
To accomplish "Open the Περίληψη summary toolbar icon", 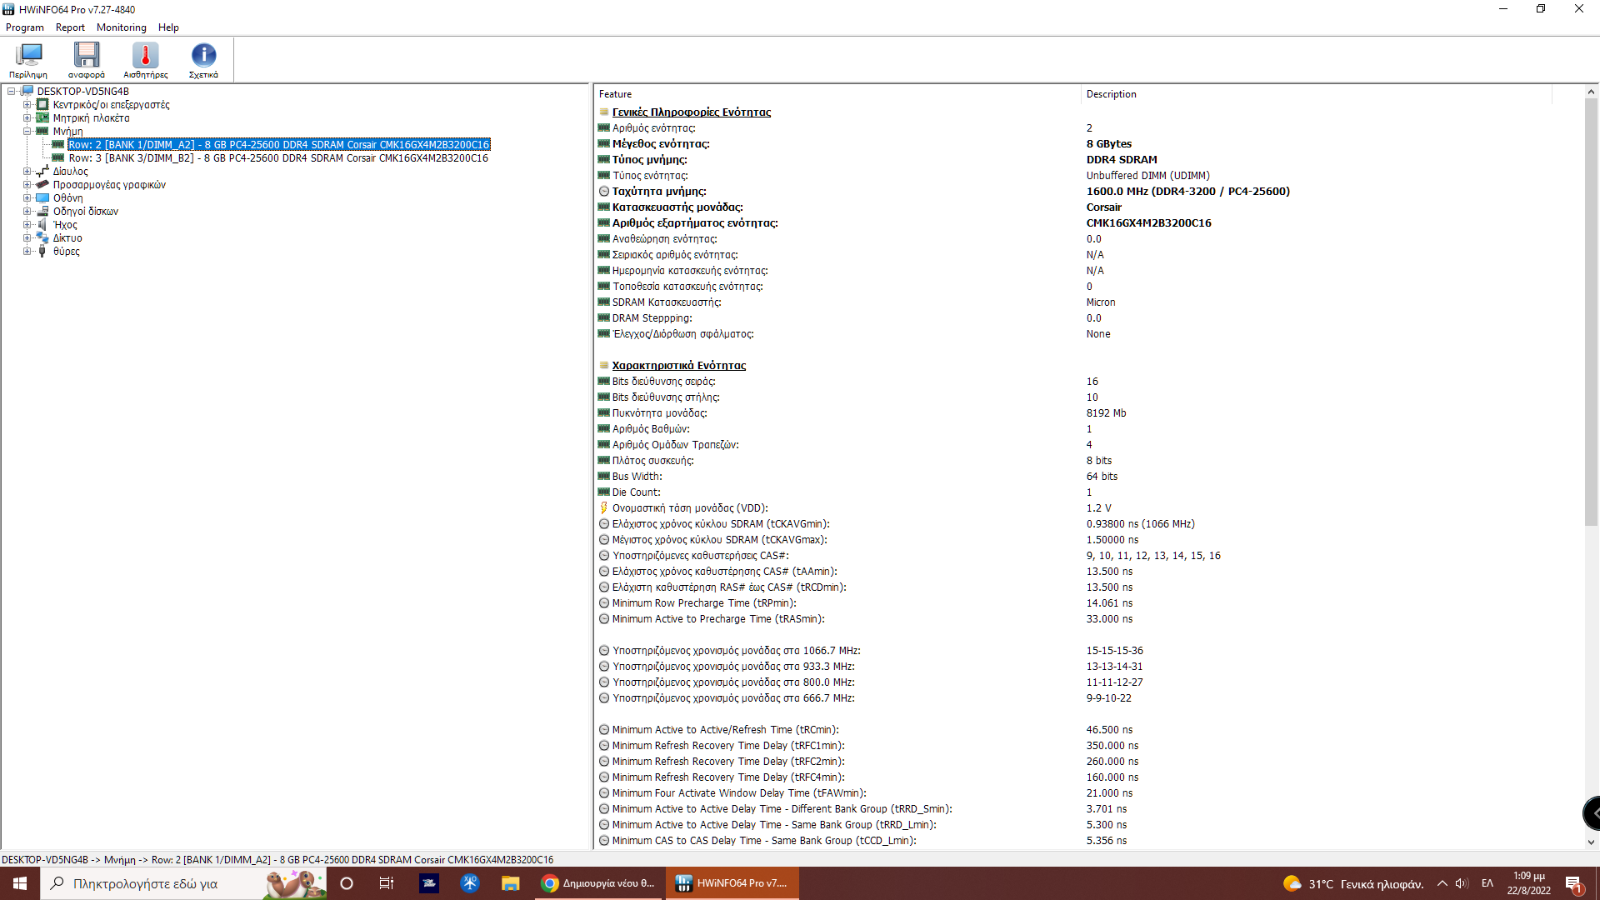I will pyautogui.click(x=29, y=60).
